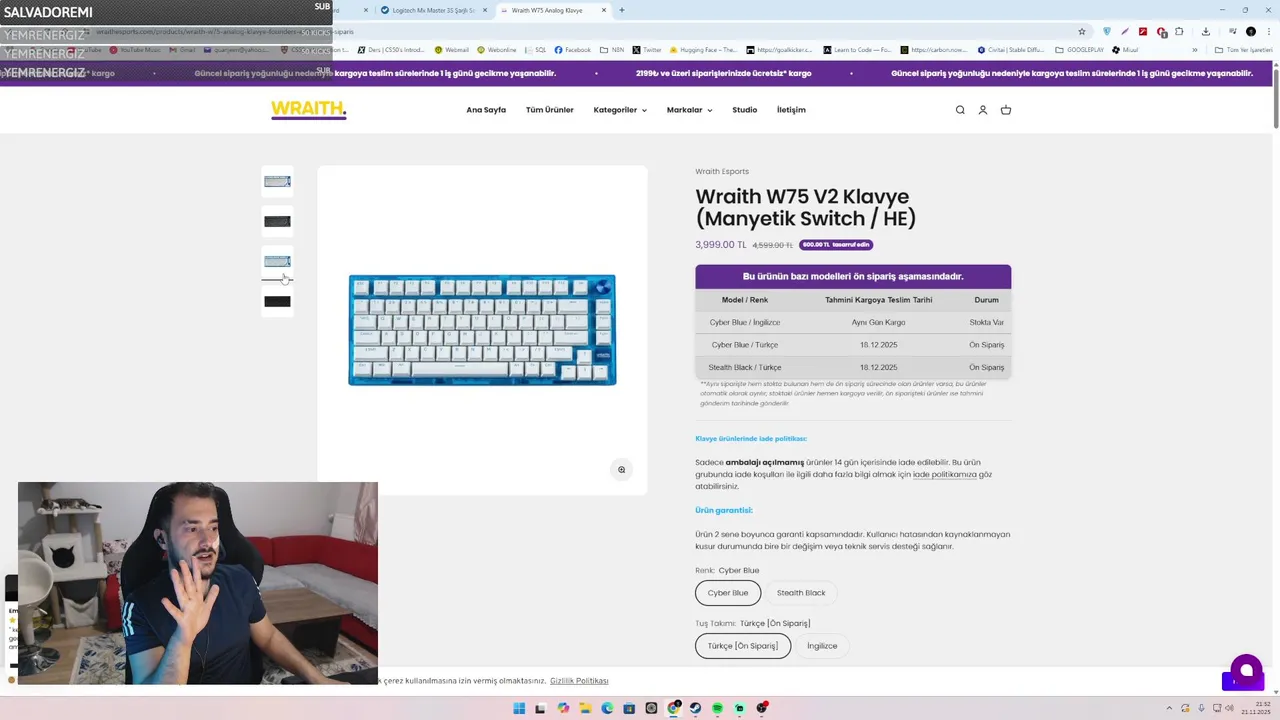Open Microsoft Edge from taskbar
The width and height of the screenshot is (1280, 720).
click(x=607, y=709)
